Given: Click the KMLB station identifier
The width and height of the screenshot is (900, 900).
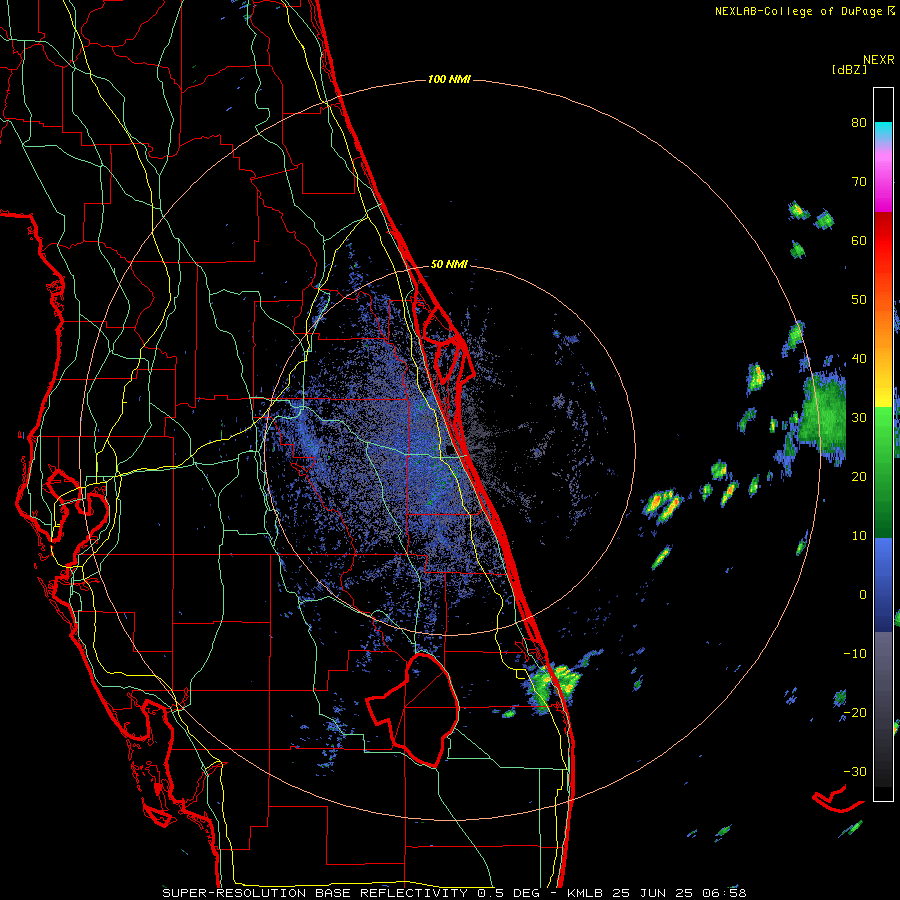Looking at the screenshot, I should 587,893.
